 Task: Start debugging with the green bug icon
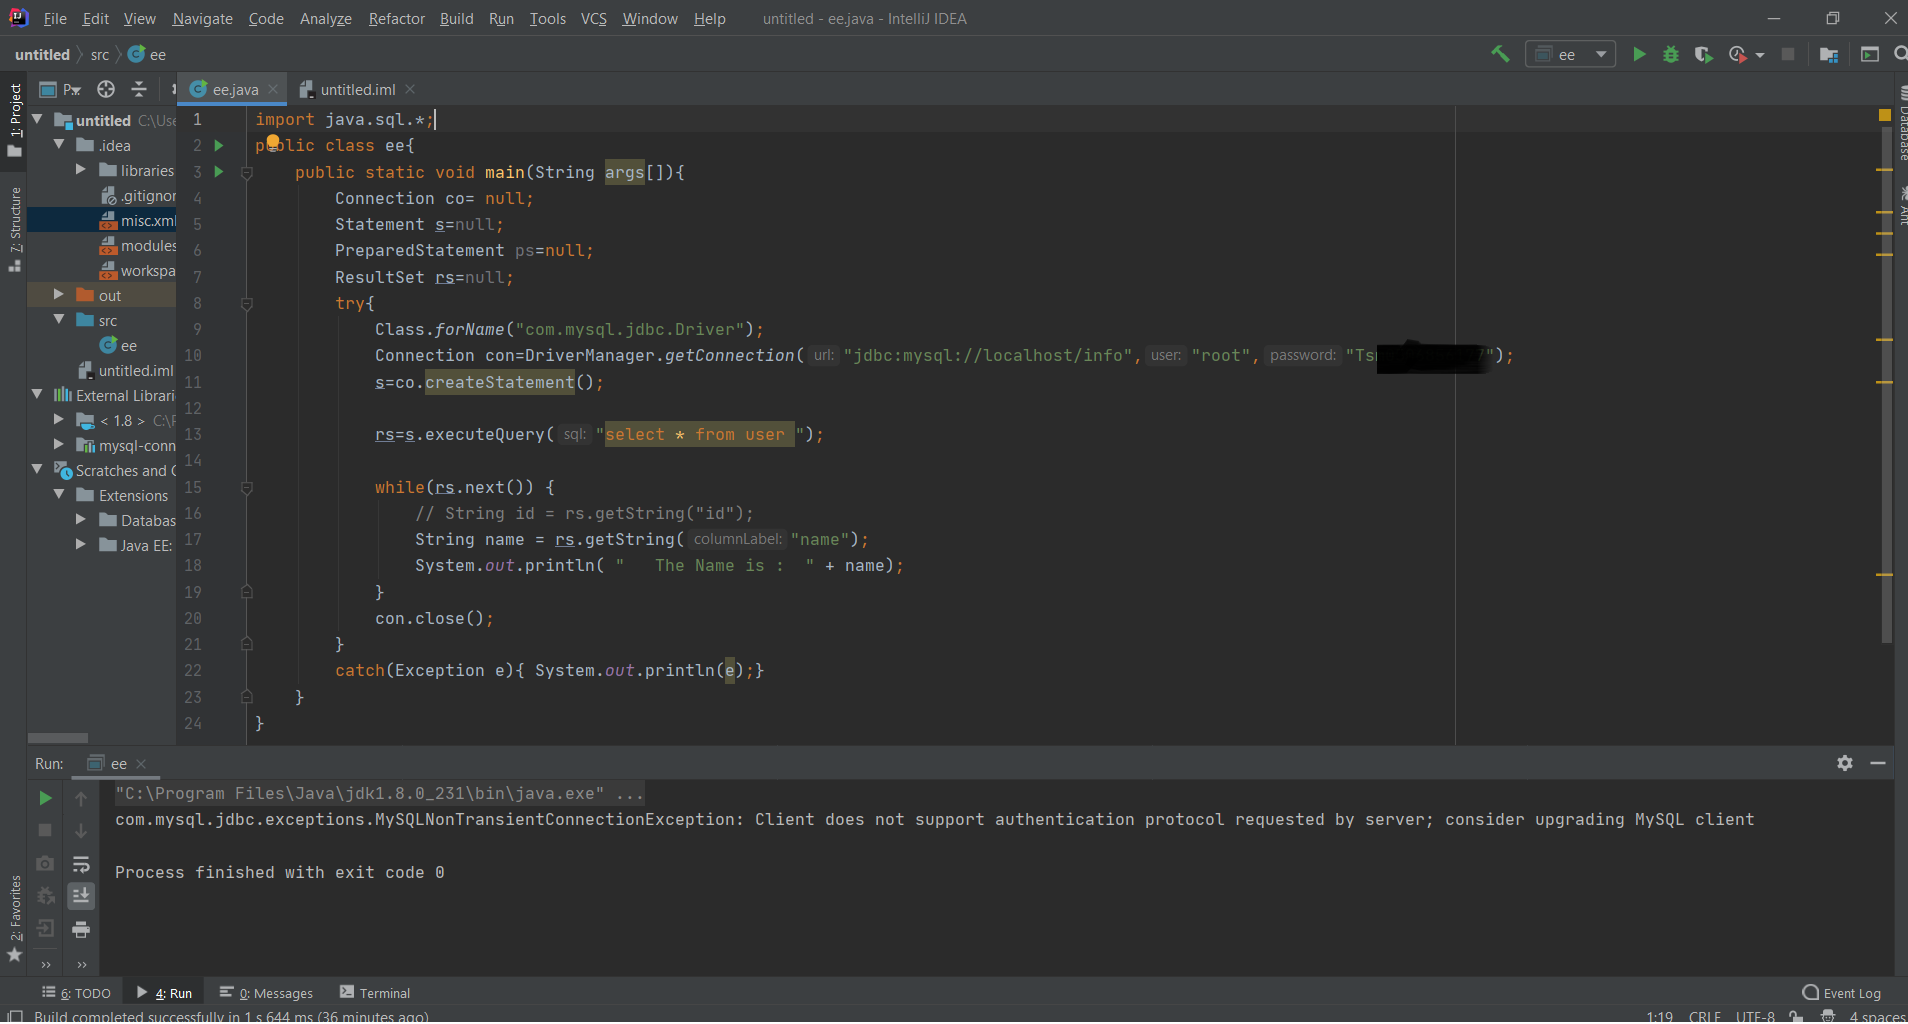(x=1671, y=54)
